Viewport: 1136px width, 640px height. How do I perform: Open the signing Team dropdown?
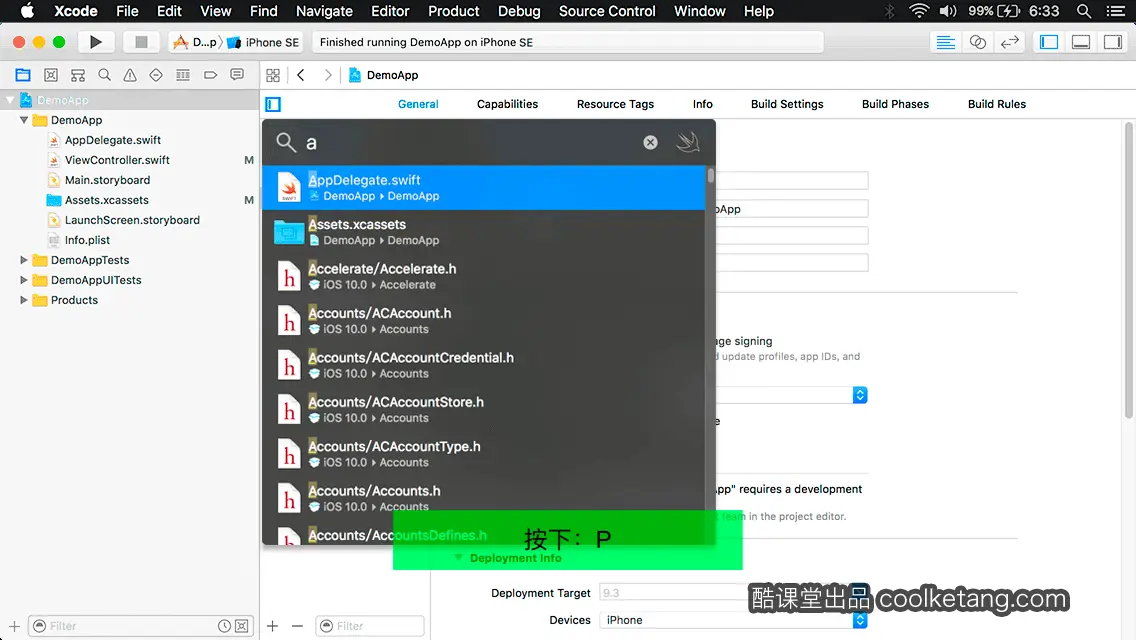[859, 395]
